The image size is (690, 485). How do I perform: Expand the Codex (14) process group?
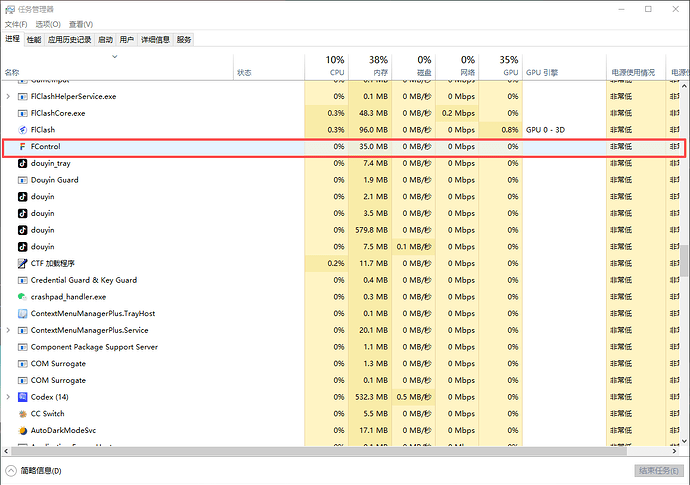pyautogui.click(x=8, y=397)
